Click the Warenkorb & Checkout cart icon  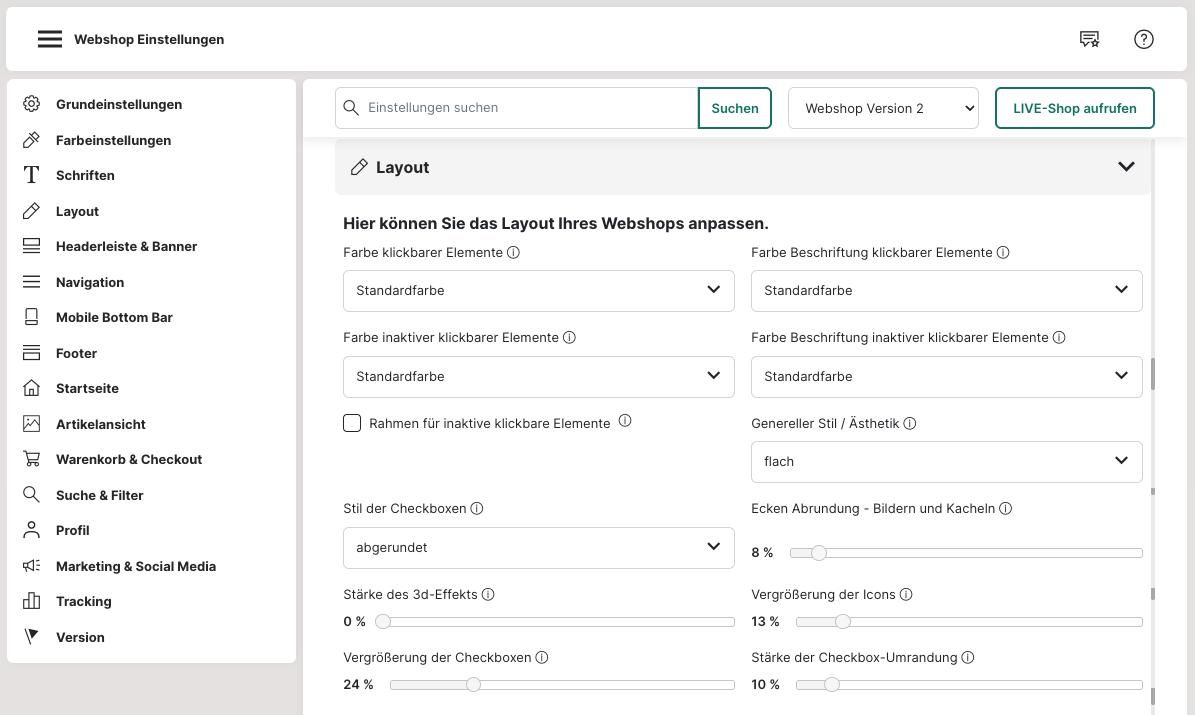pyautogui.click(x=32, y=459)
